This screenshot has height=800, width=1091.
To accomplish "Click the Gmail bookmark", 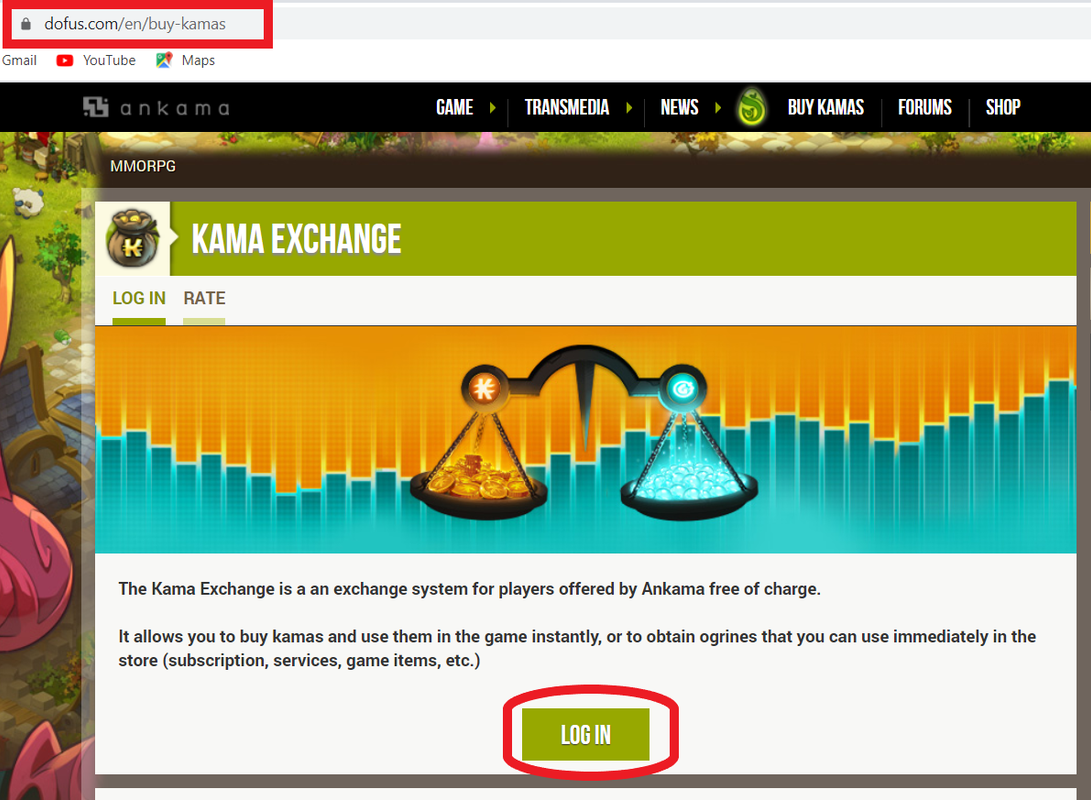I will pyautogui.click(x=19, y=61).
